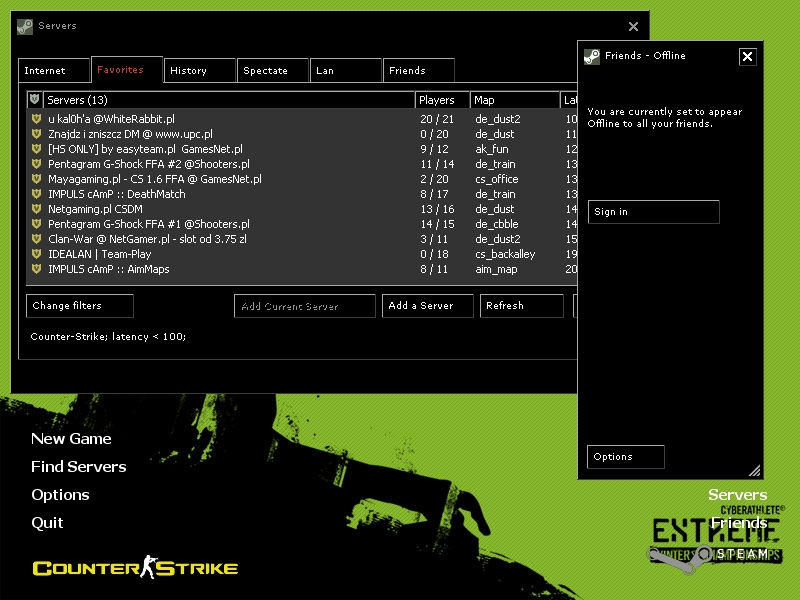This screenshot has height=600, width=800.
Task: Click the Steam icon in Servers window title
Action: tap(24, 26)
